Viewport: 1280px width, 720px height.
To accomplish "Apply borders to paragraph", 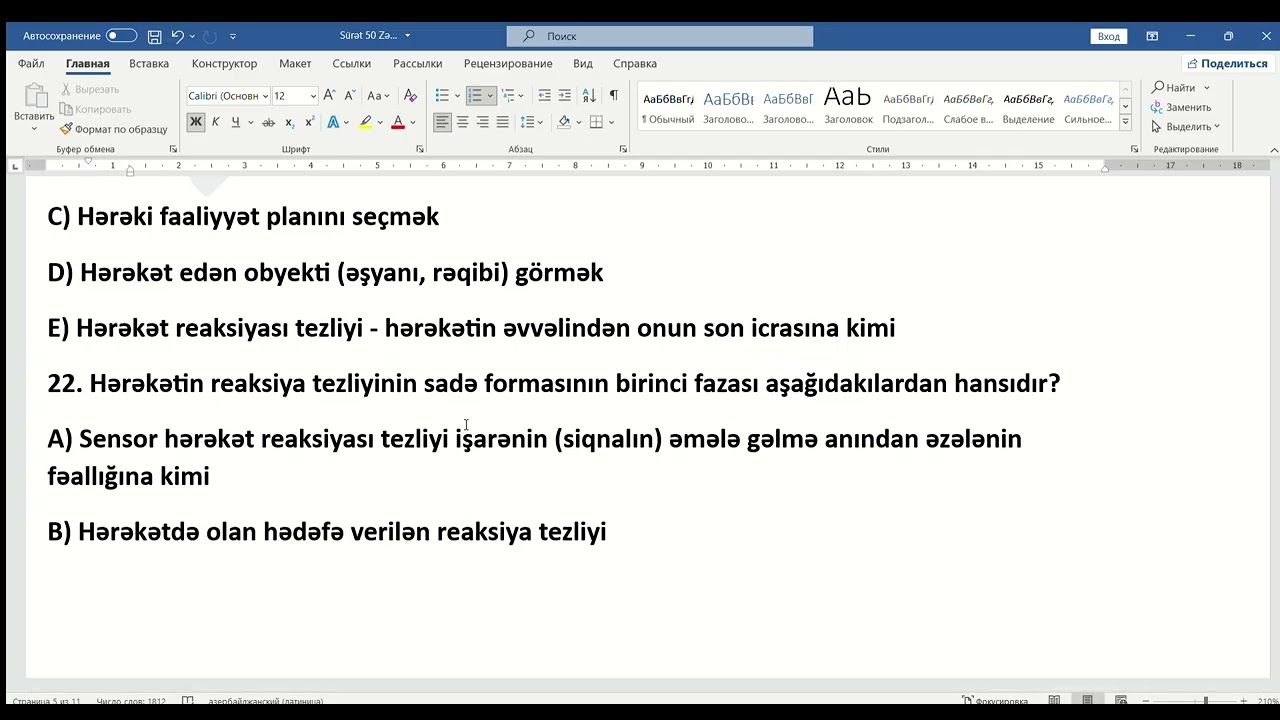I will tap(596, 122).
